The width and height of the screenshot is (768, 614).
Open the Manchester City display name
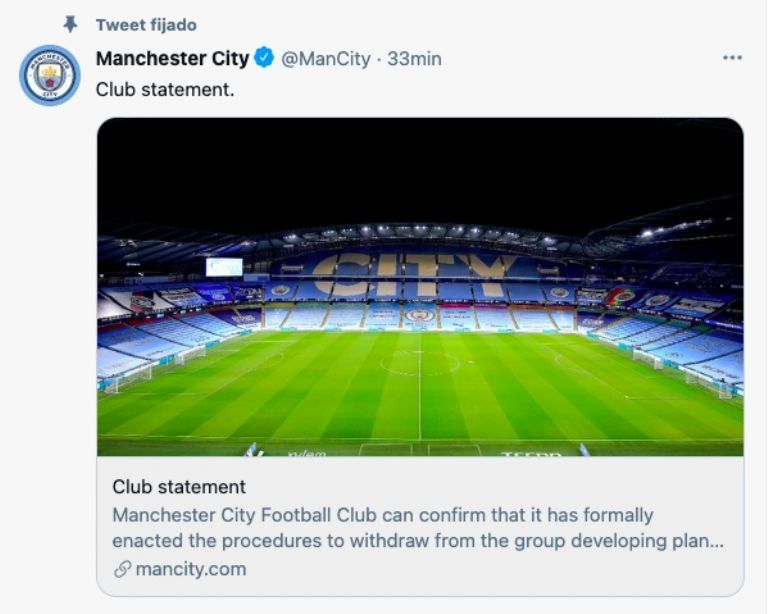[x=172, y=59]
